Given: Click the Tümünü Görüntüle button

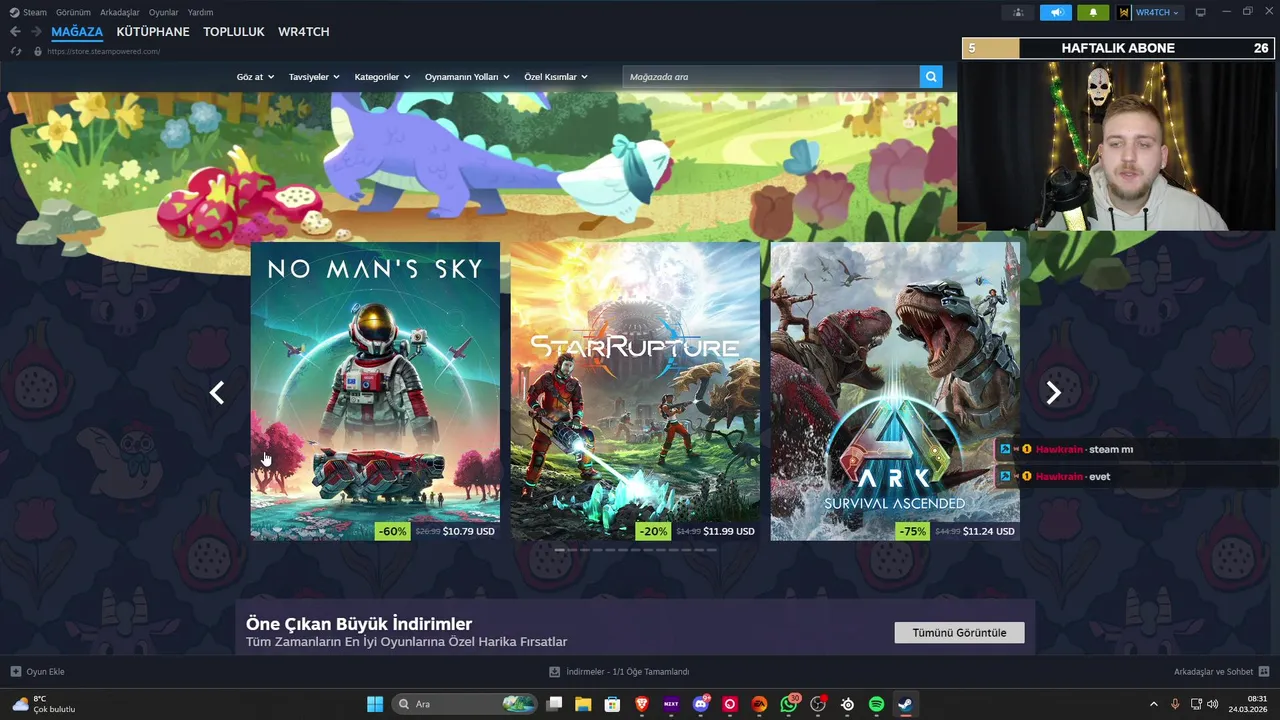Looking at the screenshot, I should coord(959,633).
